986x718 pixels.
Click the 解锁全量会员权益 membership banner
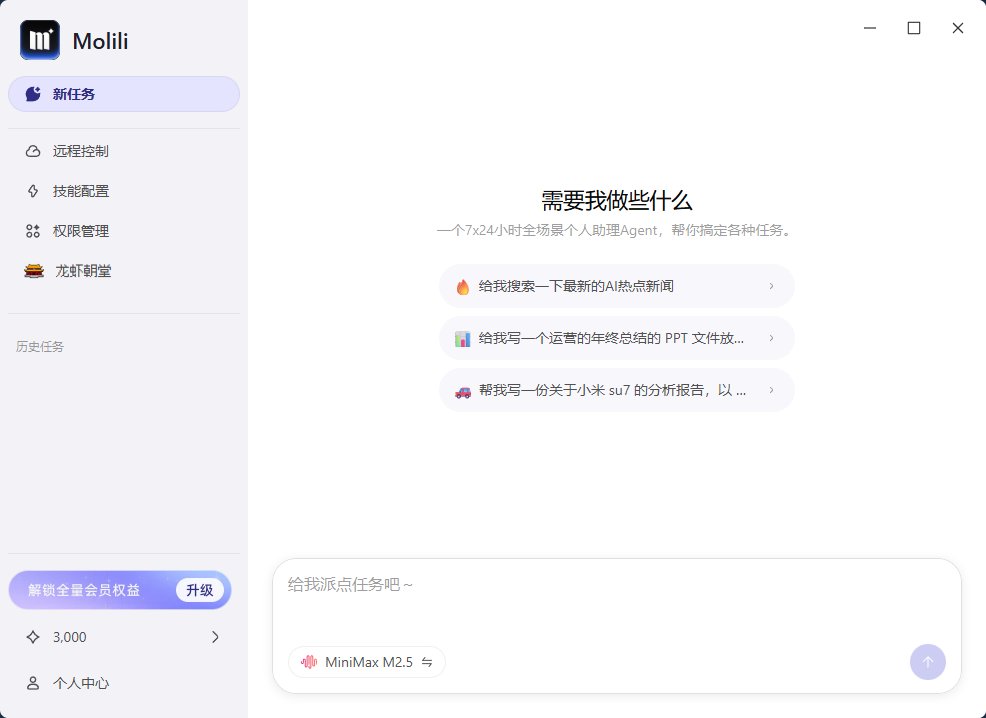tap(83, 590)
